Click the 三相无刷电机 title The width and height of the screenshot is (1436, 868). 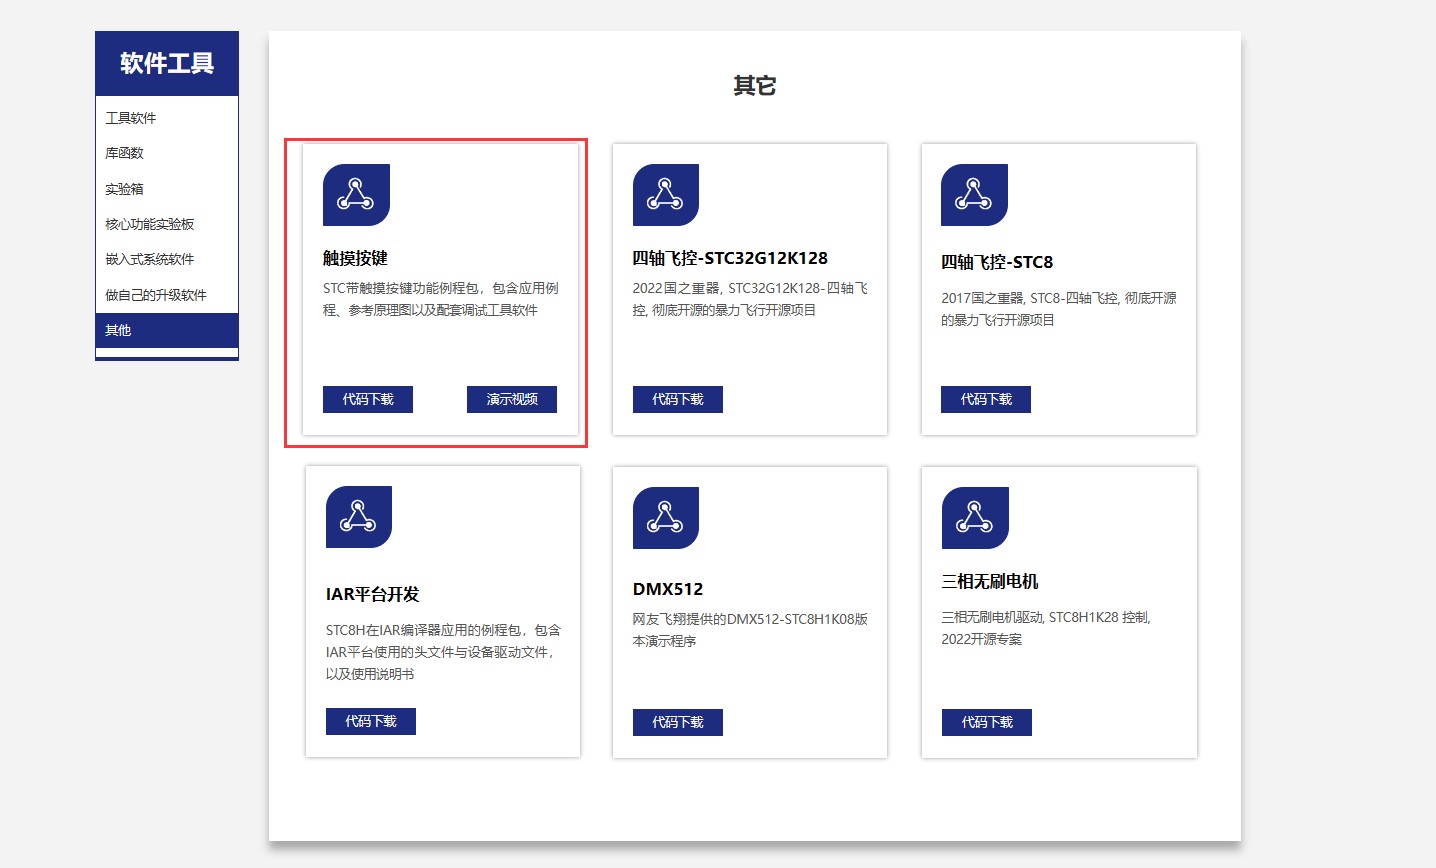tap(990, 581)
